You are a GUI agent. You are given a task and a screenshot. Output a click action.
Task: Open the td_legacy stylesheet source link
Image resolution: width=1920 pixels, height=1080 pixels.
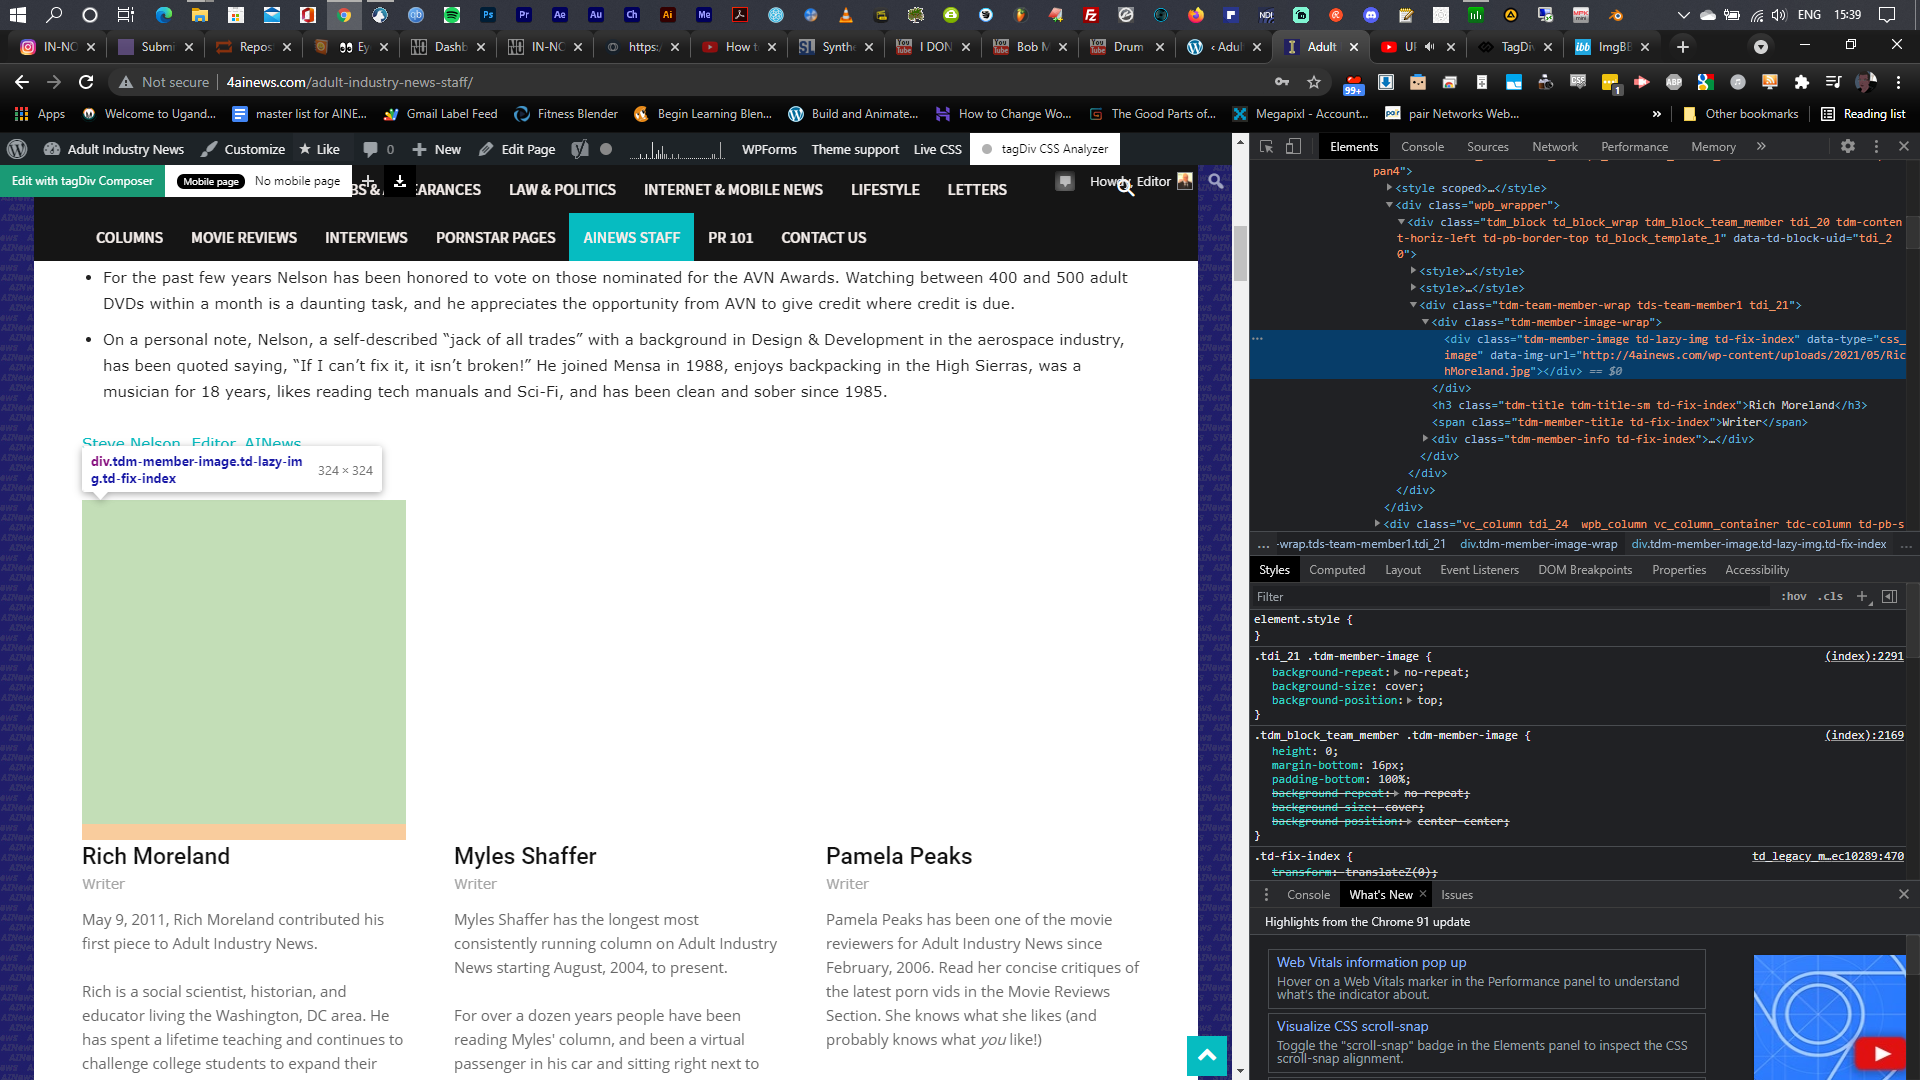tap(1828, 857)
